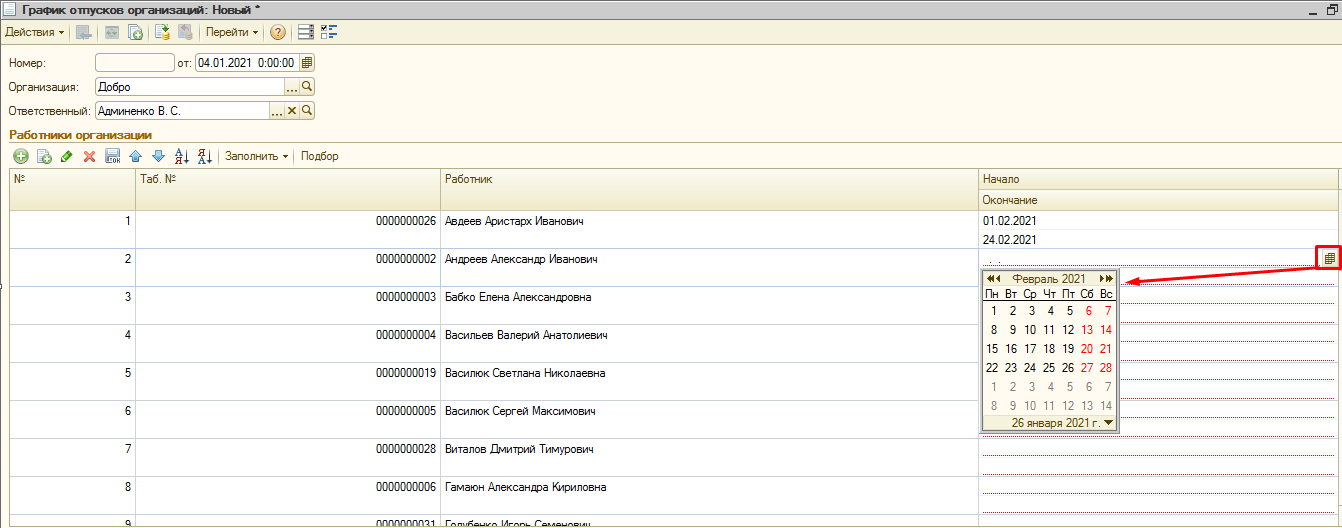The height and width of the screenshot is (528, 1342).
Task: Sort descending with the Я-А icon
Action: coord(204,156)
